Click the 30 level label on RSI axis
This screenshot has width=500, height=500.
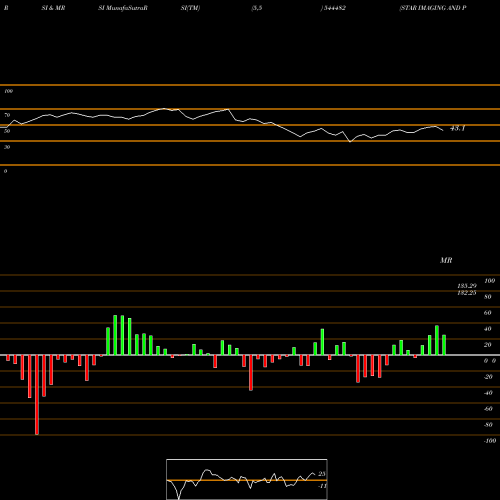(7, 147)
